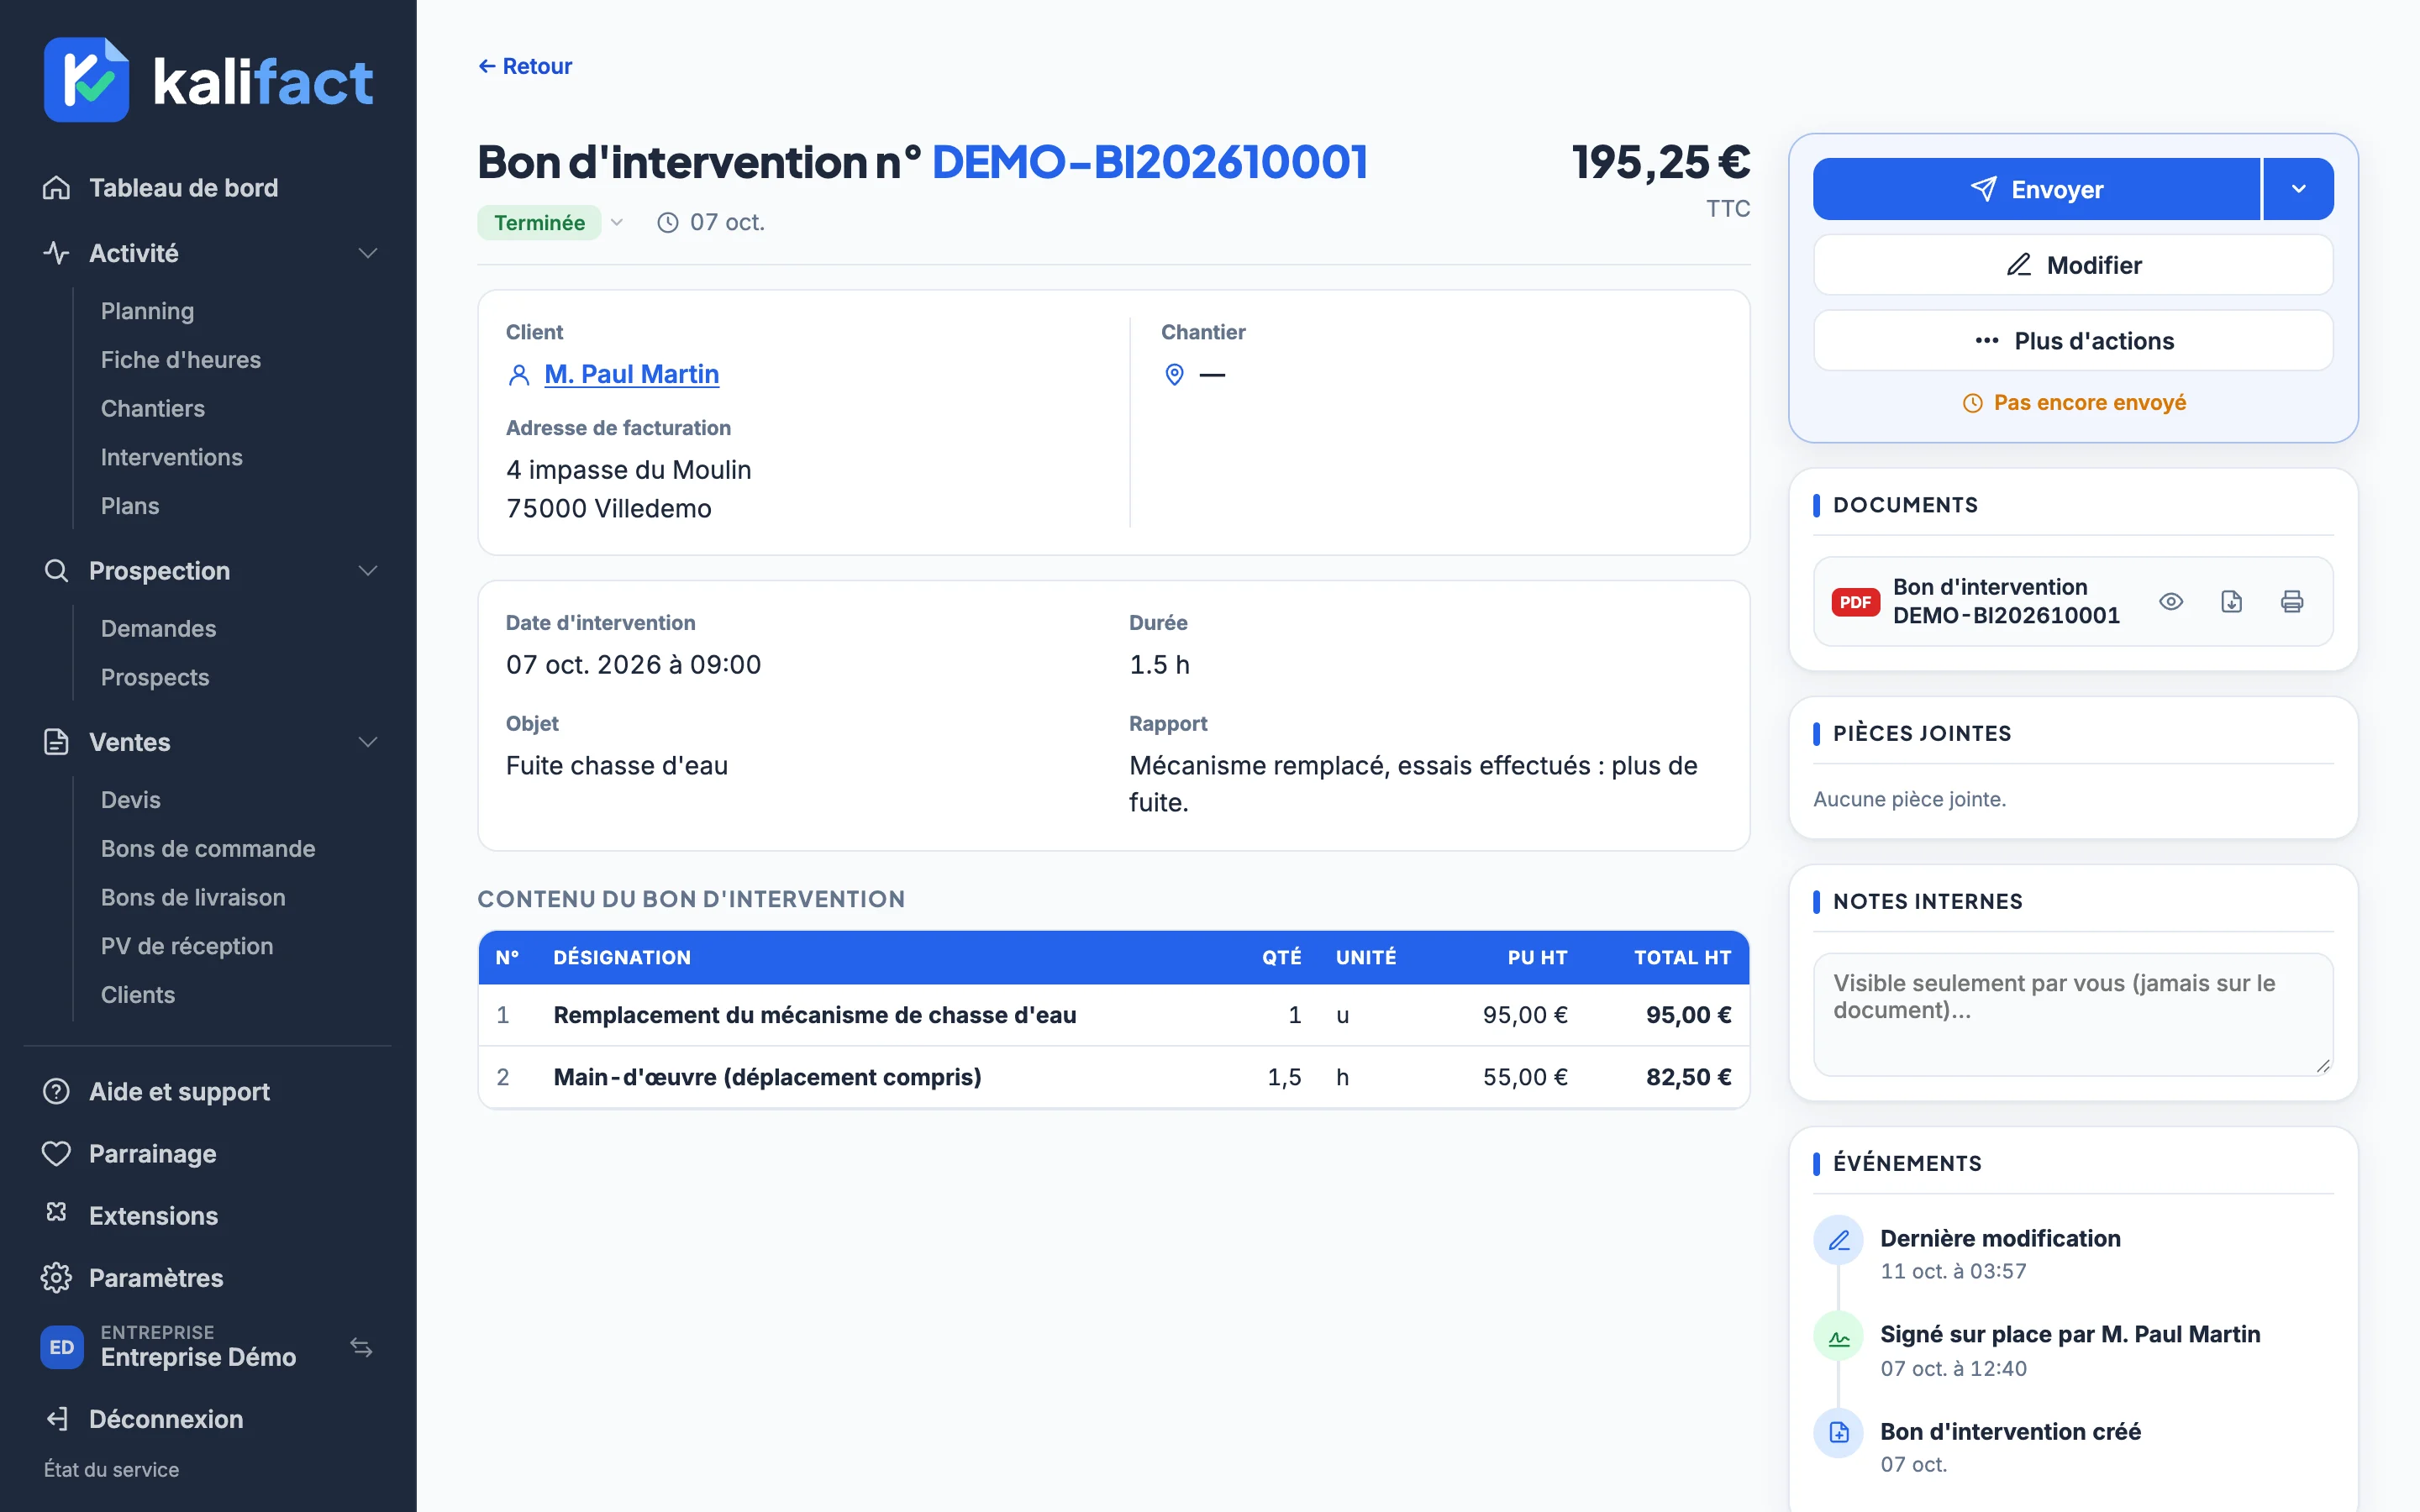2420x1512 pixels.
Task: Collapse the Prospection section chevron
Action: click(x=368, y=570)
